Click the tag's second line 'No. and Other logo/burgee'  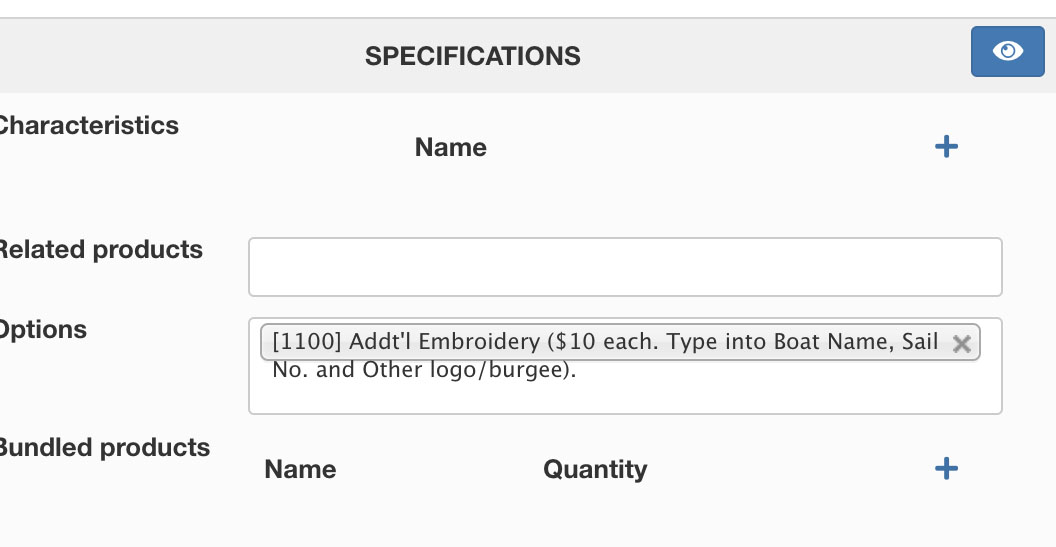pyautogui.click(x=425, y=369)
